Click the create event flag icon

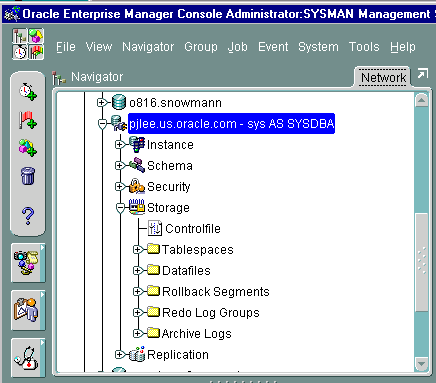(x=27, y=120)
